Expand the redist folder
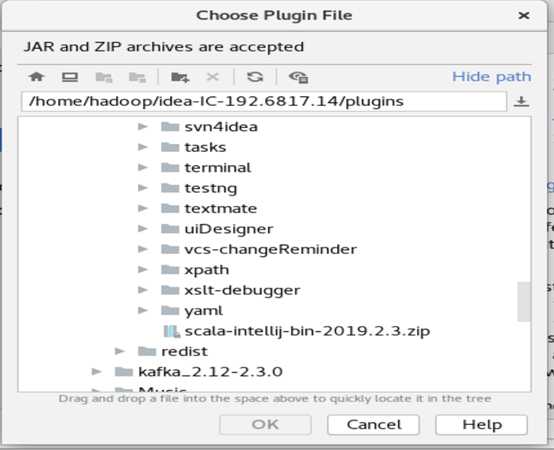Viewport: 554px width, 450px height. click(x=120, y=351)
